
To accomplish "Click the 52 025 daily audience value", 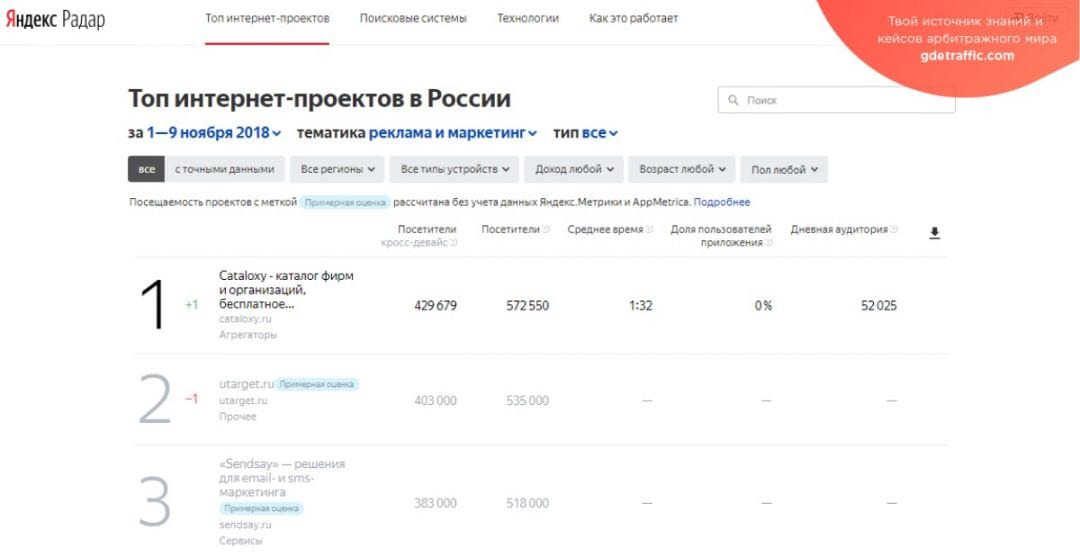I will 879,306.
